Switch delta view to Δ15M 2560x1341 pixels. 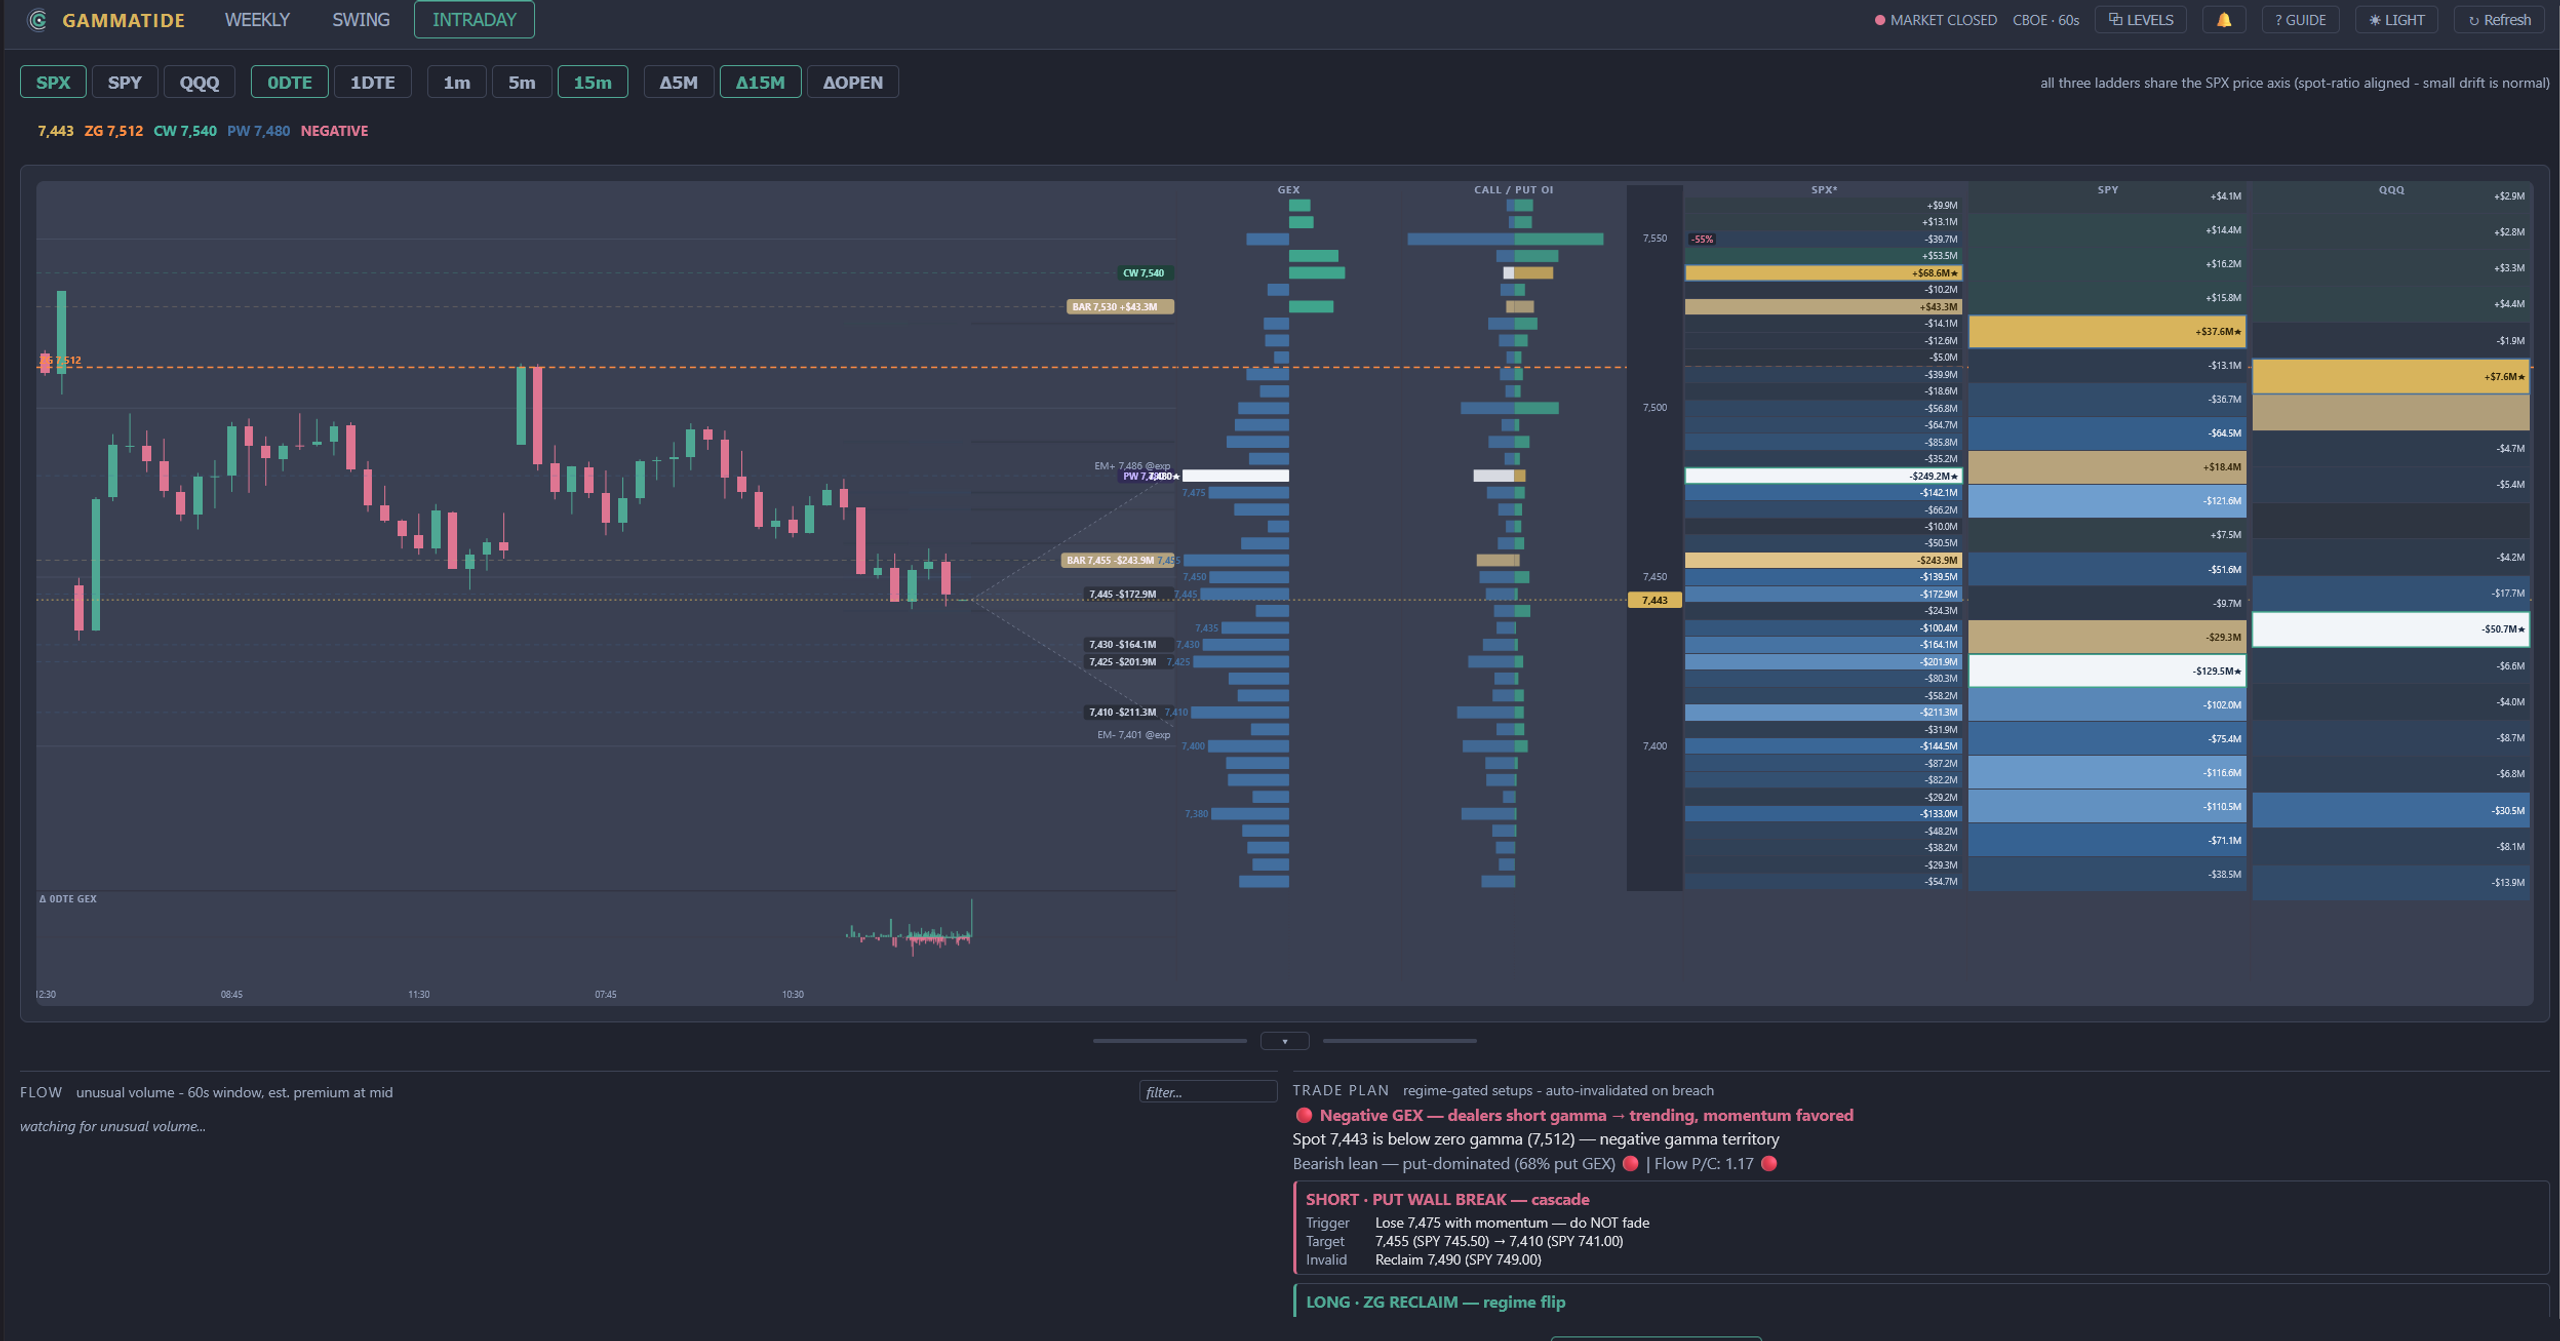coord(760,82)
